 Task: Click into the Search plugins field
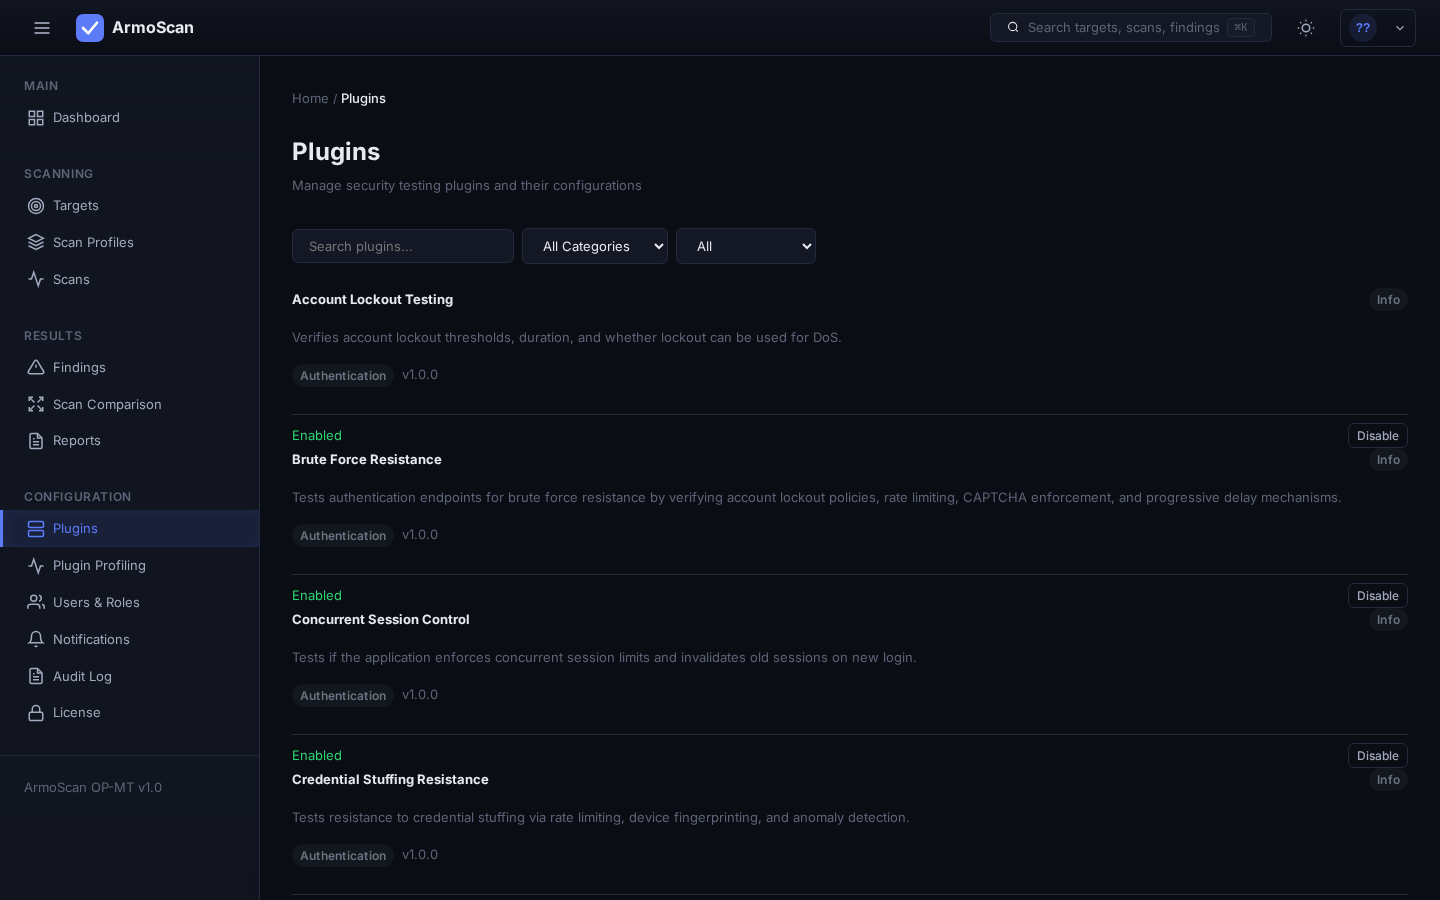pyautogui.click(x=403, y=246)
